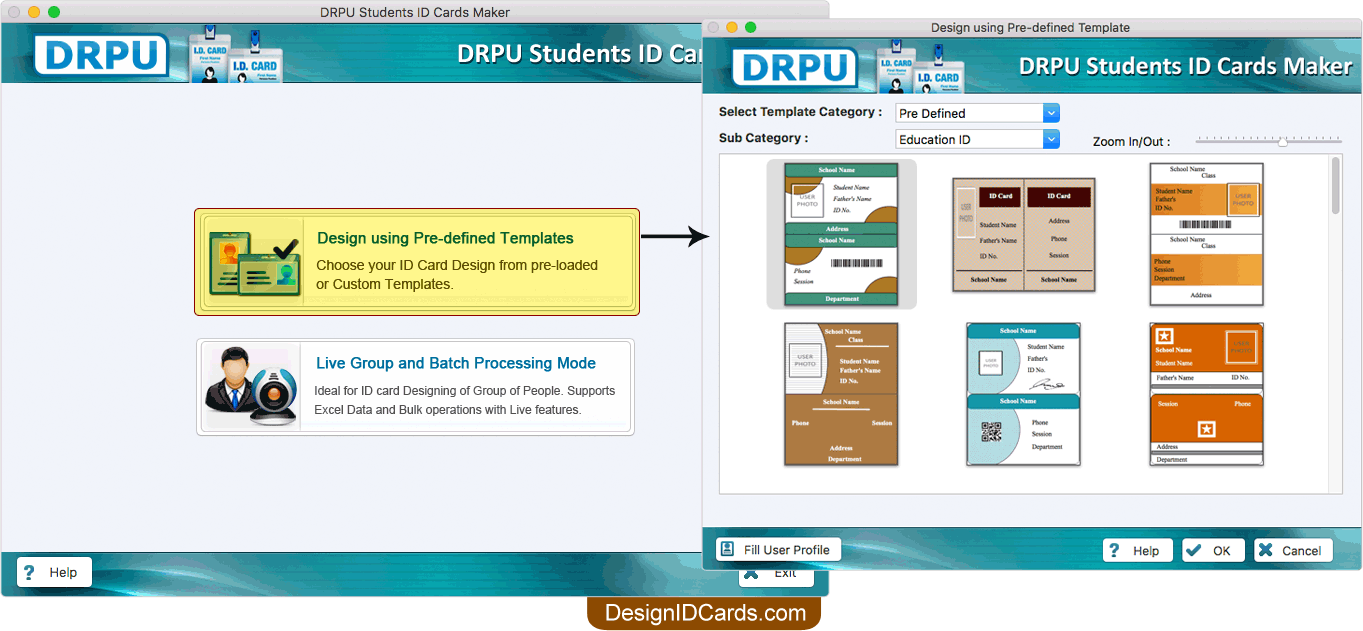Choose the Design using Pre-defined Templates option
This screenshot has height=631, width=1363.
pyautogui.click(x=417, y=262)
